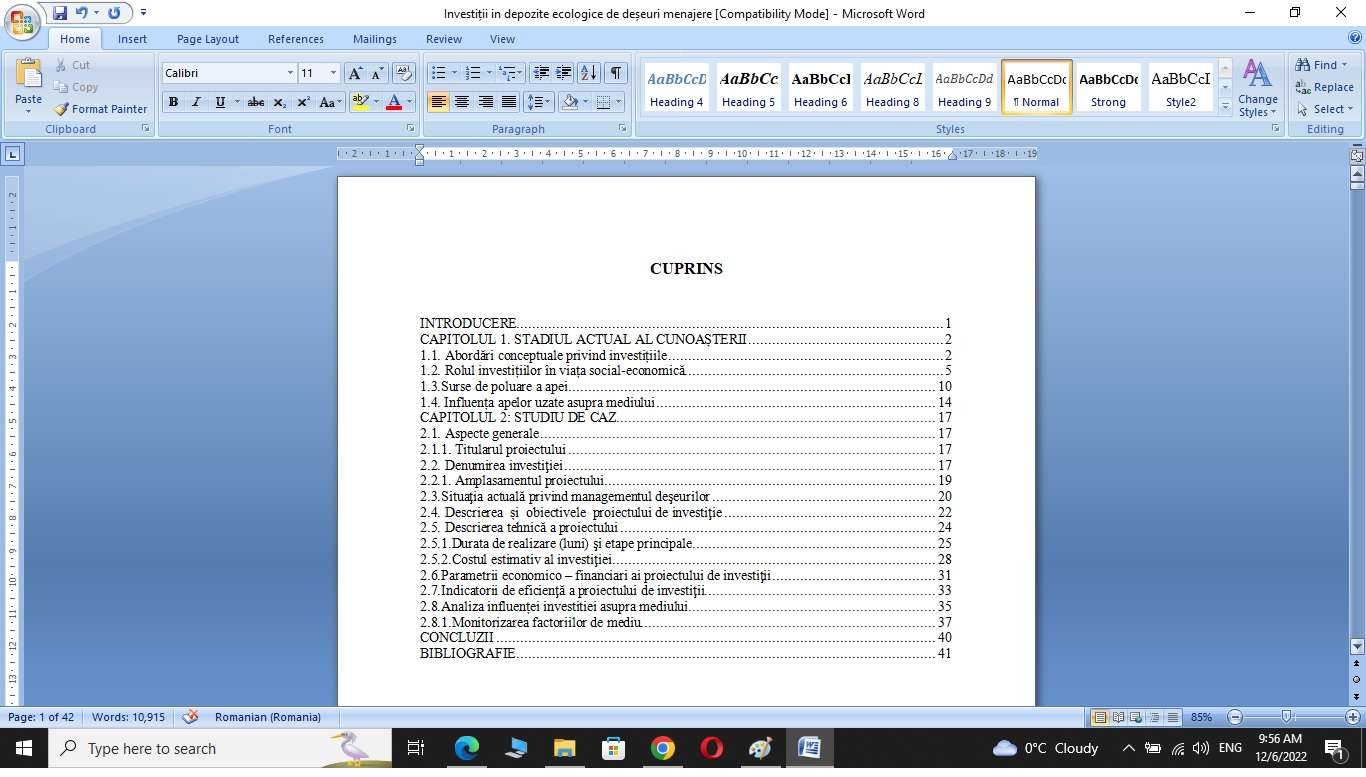Select the Justify alignment icon
Screen dimensions: 1366x777
click(509, 102)
